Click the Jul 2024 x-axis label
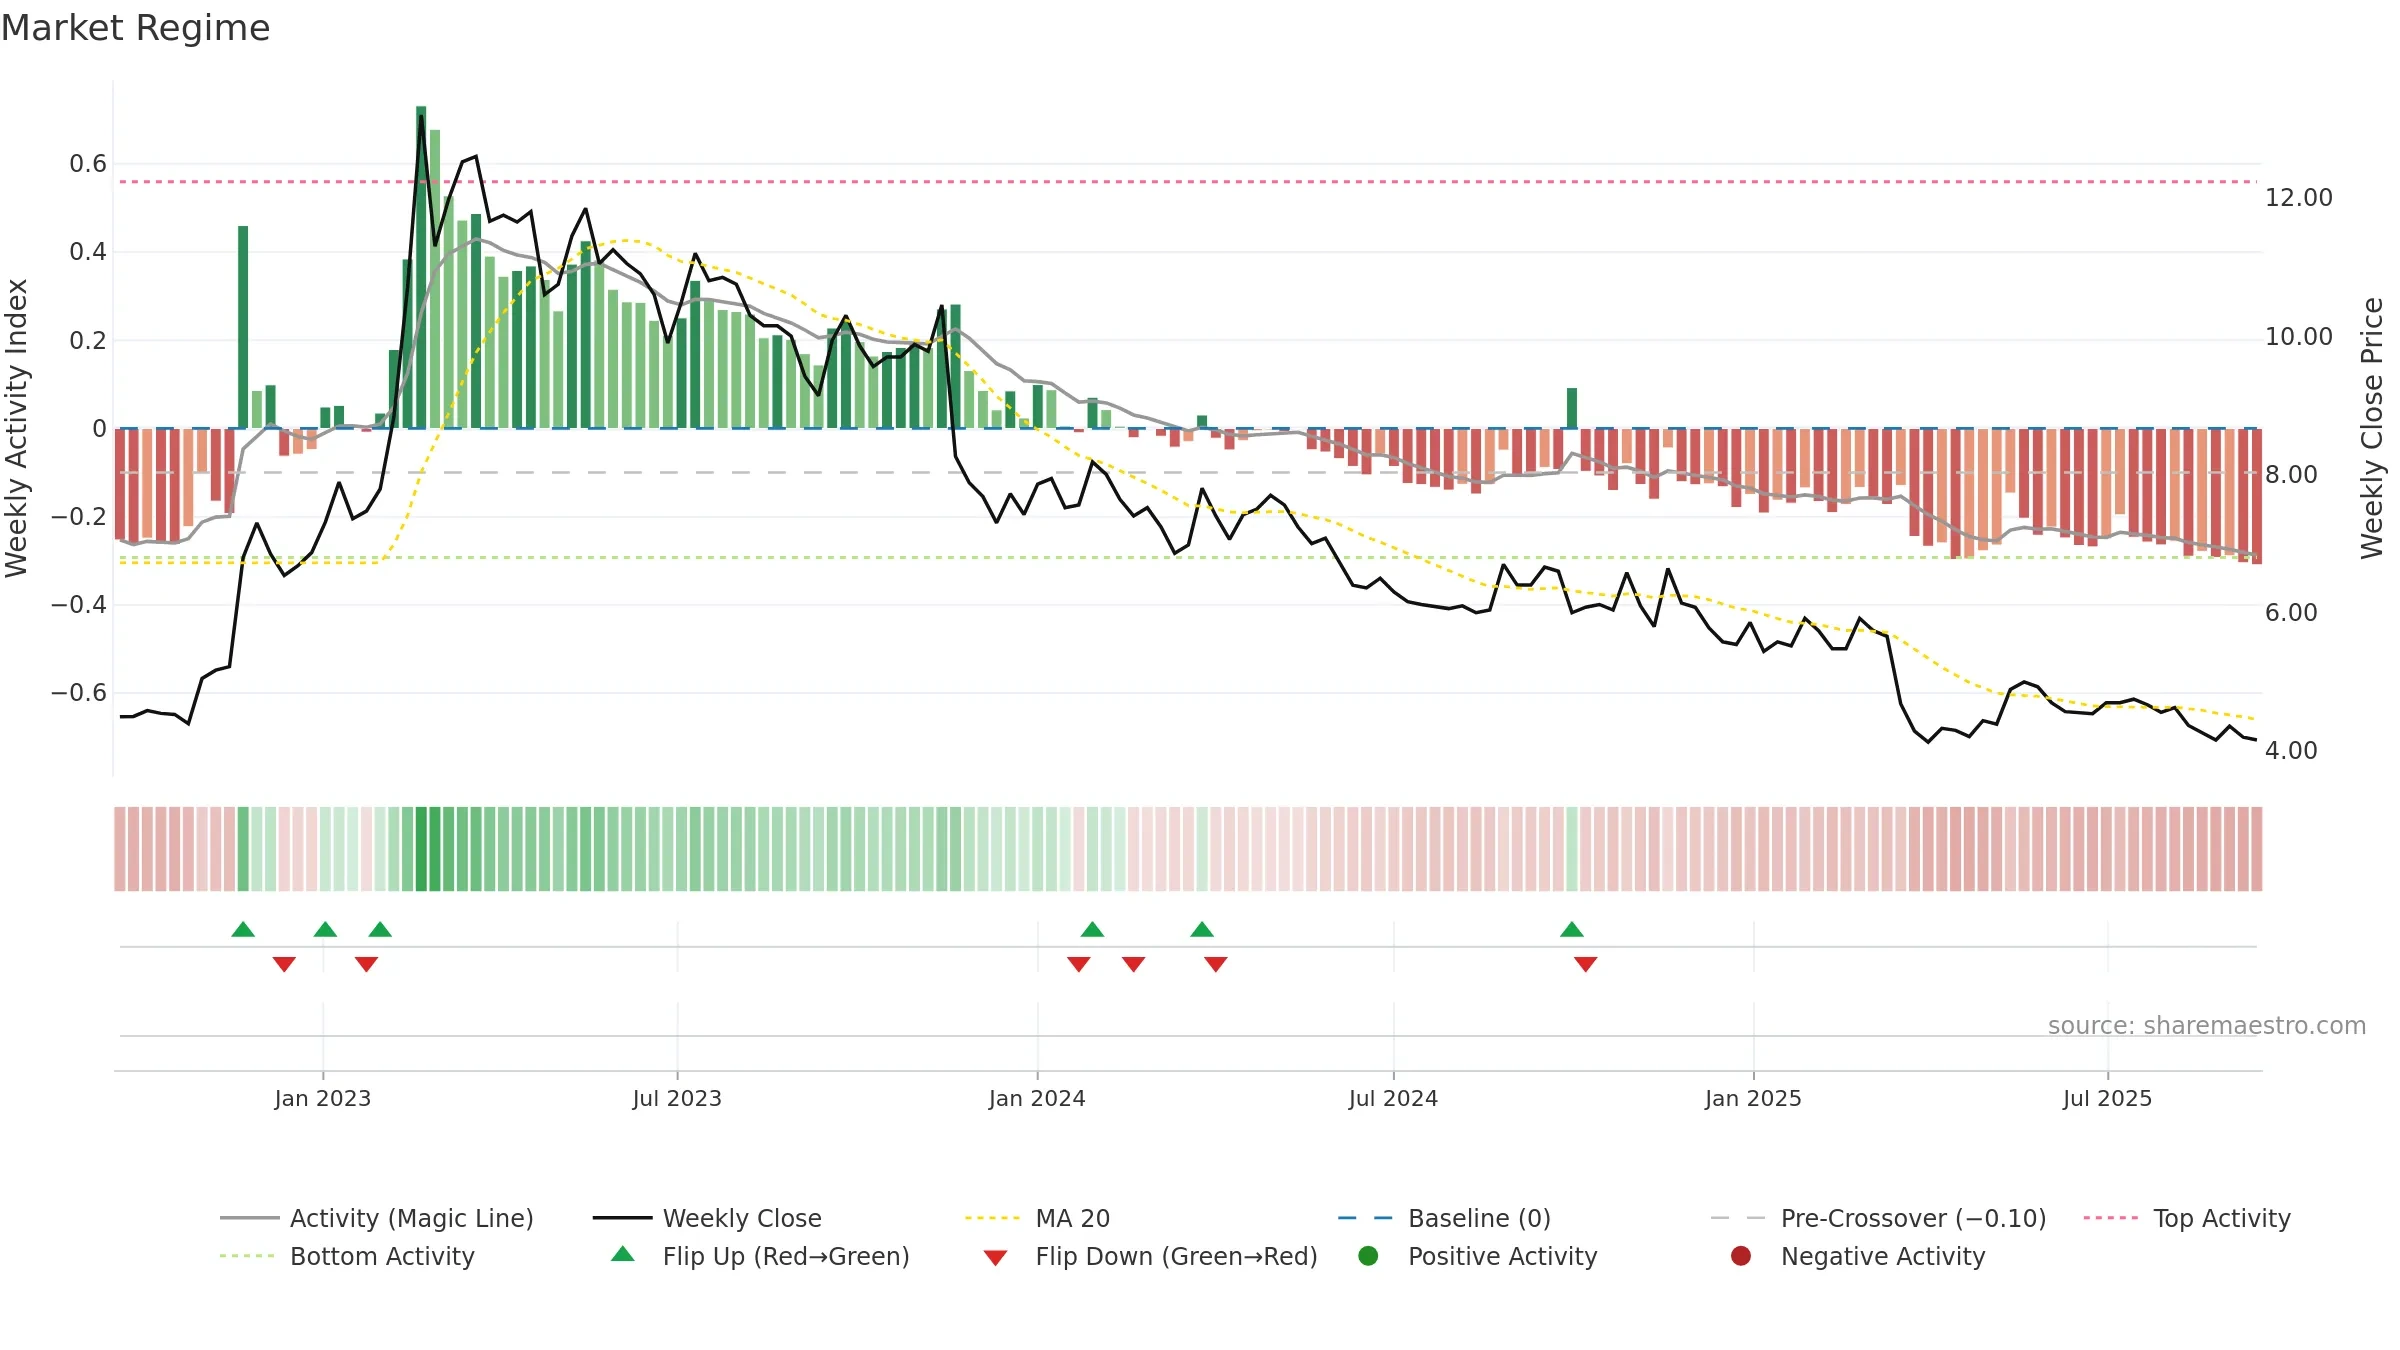The width and height of the screenshot is (2400, 1350). 1393,1098
